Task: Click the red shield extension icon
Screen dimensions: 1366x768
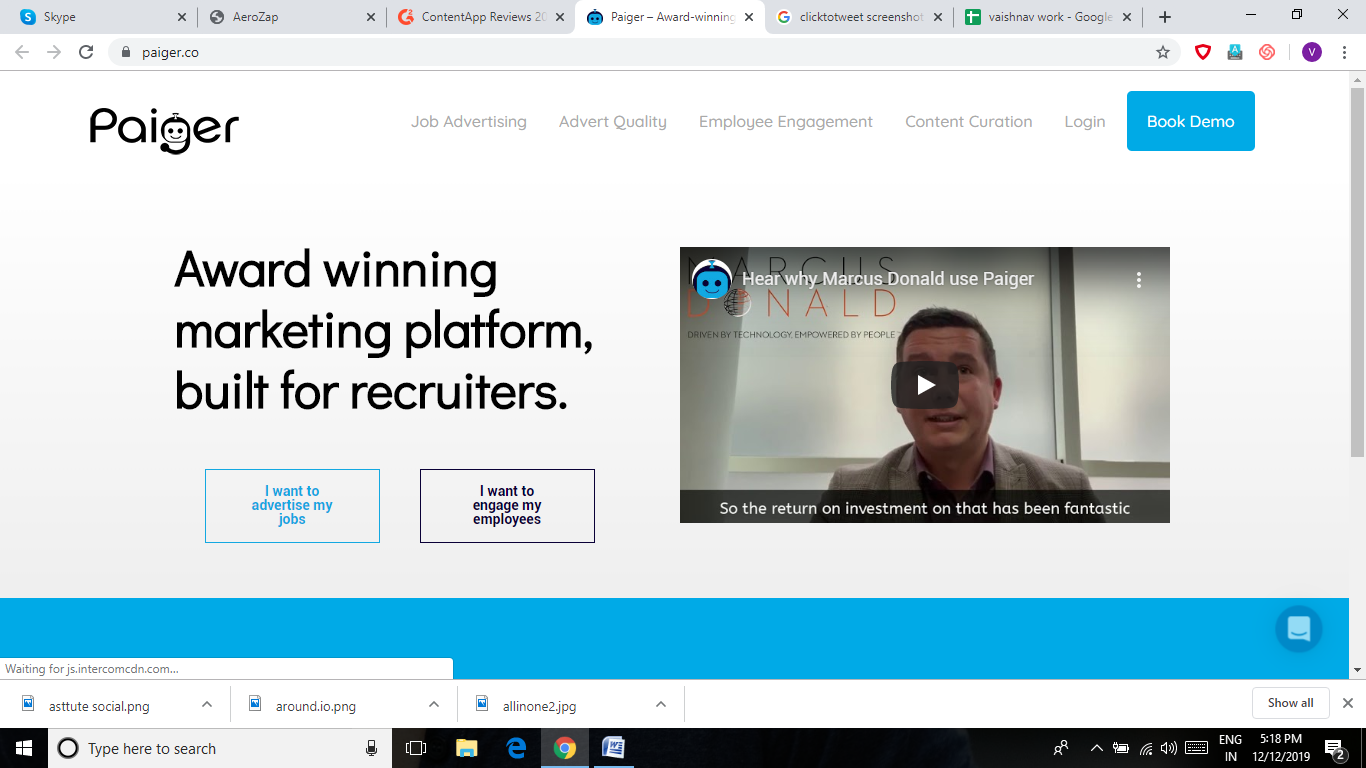Action: point(1203,52)
